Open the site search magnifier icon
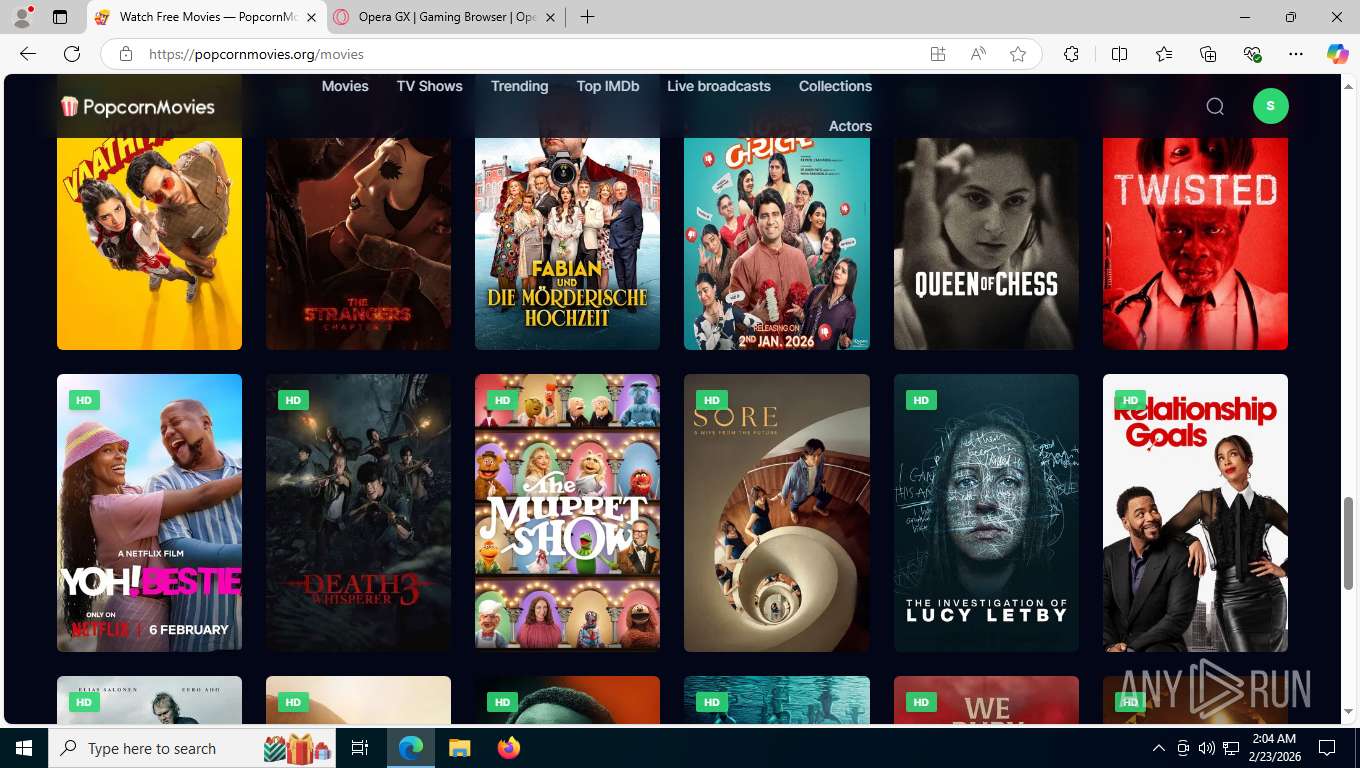 (x=1215, y=106)
